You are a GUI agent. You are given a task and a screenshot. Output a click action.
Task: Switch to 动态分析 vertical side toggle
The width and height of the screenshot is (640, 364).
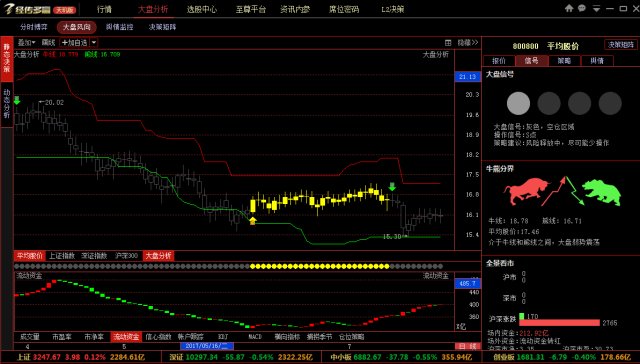click(7, 104)
